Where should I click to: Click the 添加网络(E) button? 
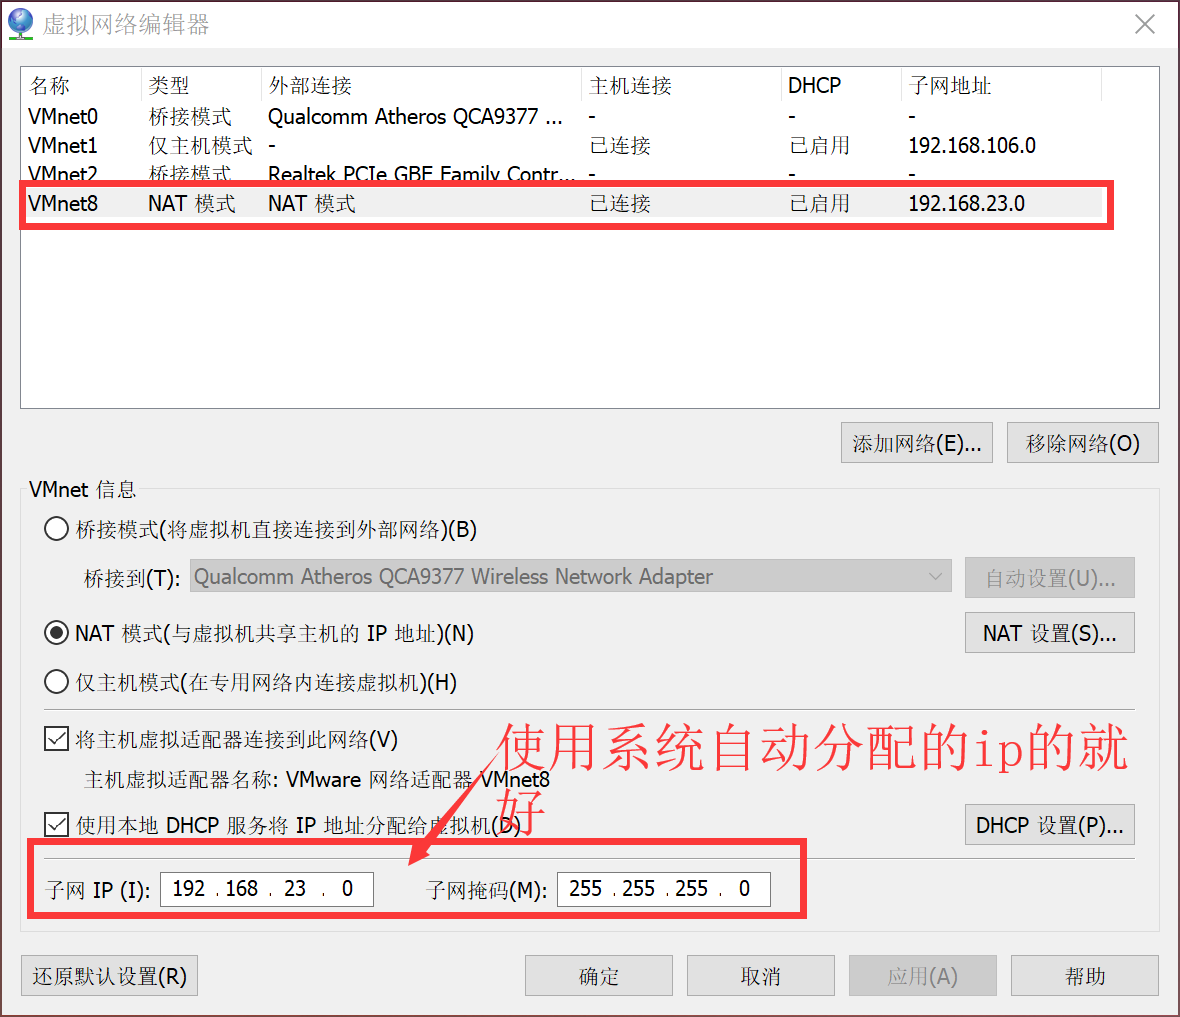click(916, 442)
